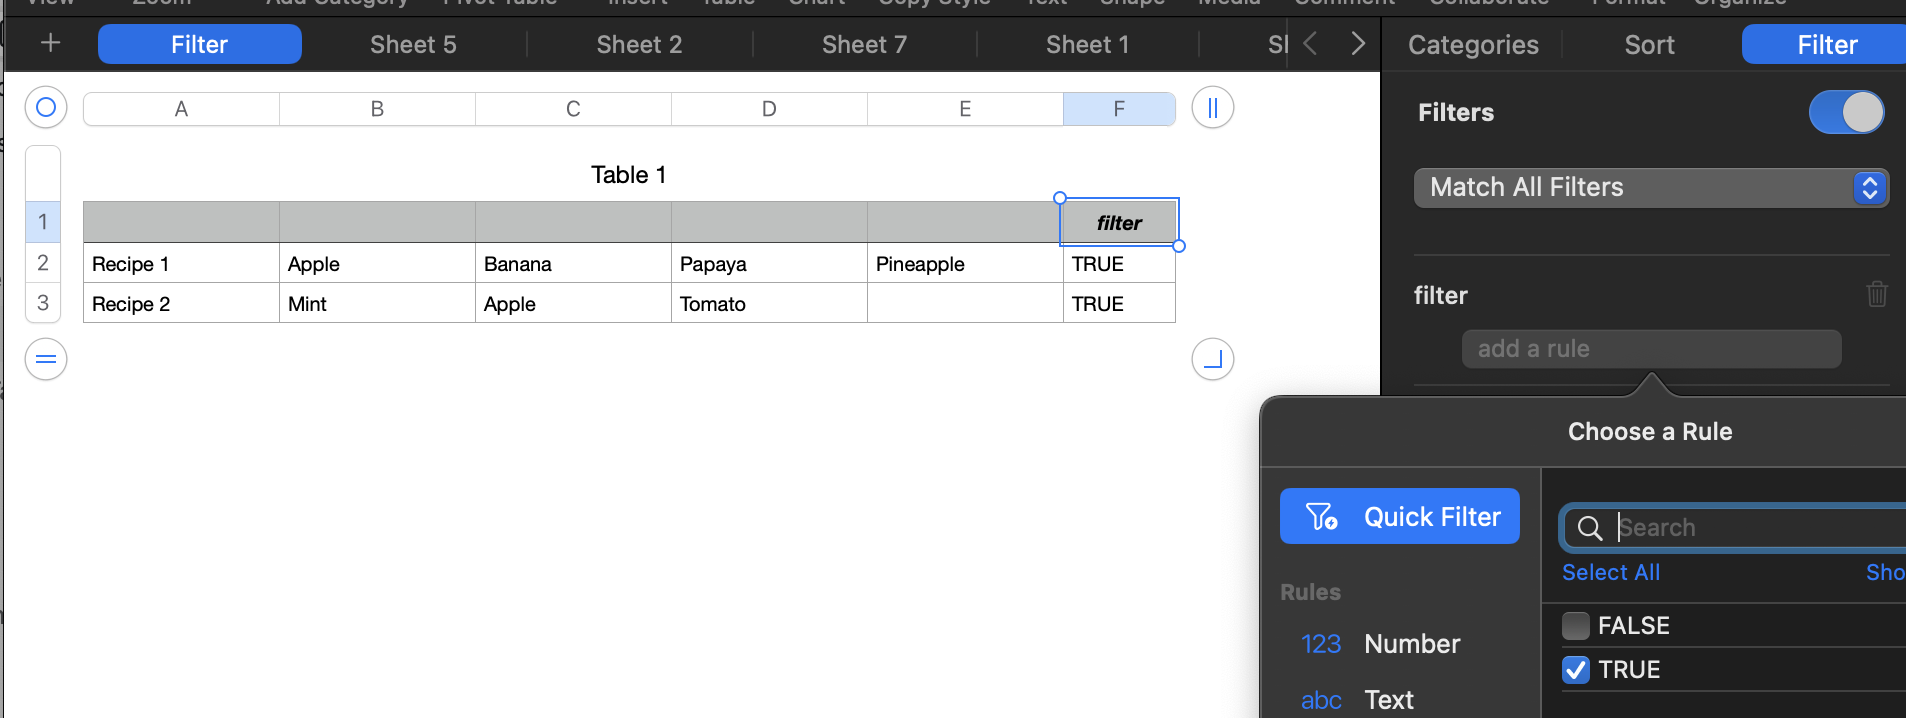Click the add row handle icon
The width and height of the screenshot is (1906, 718).
click(x=46, y=359)
